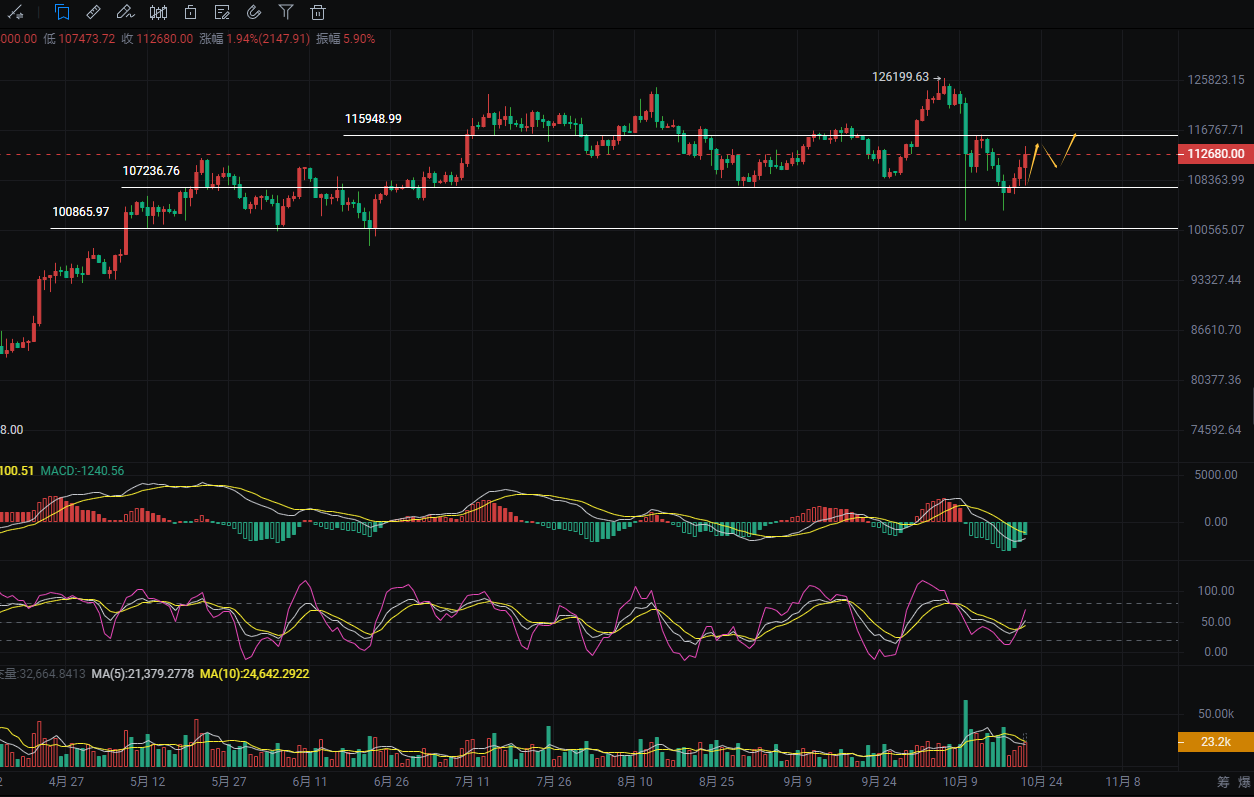The image size is (1254, 797).
Task: Select the MACD:-1240.56 indicator label
Action: [82, 470]
